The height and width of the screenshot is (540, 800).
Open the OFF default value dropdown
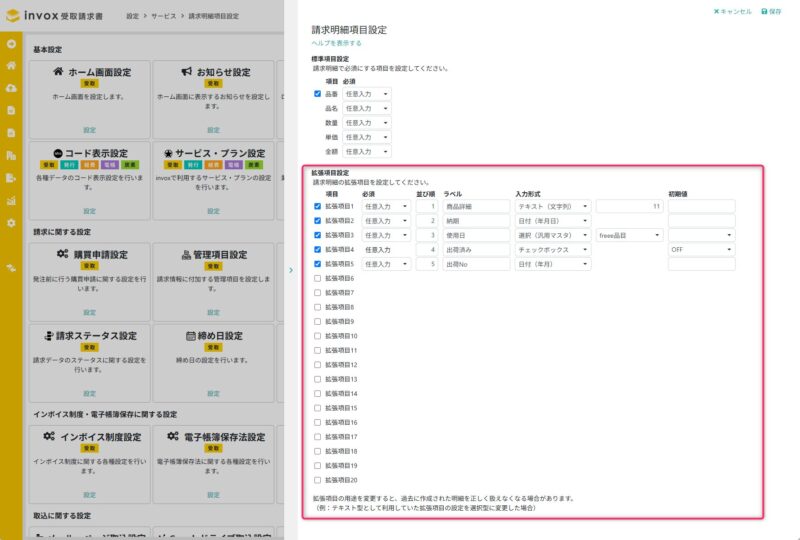click(702, 250)
